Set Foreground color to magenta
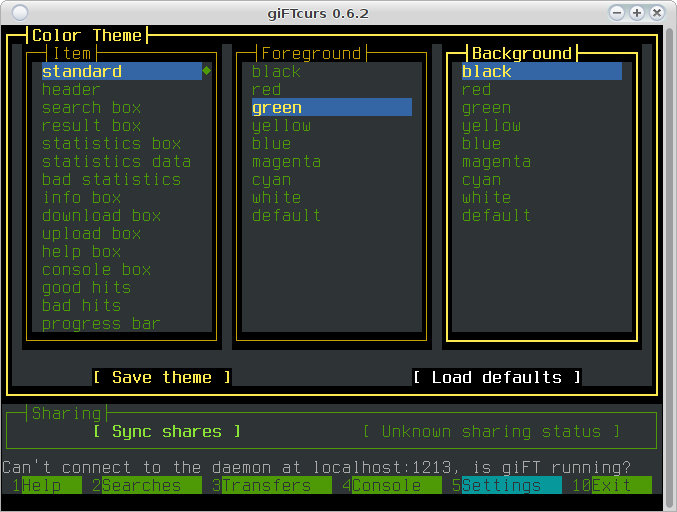 [286, 161]
